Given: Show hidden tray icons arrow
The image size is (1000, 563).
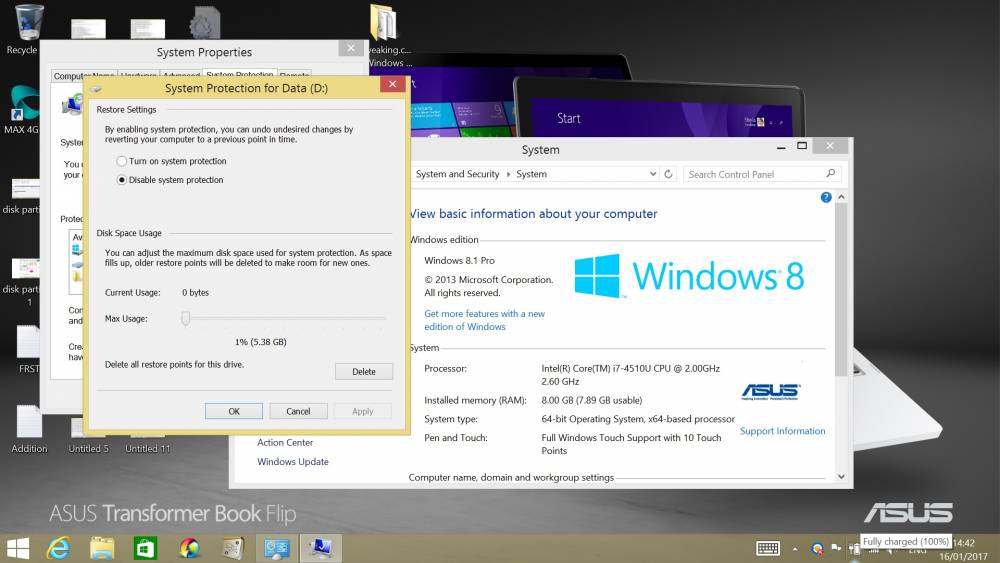Looking at the screenshot, I should pyautogui.click(x=795, y=549).
